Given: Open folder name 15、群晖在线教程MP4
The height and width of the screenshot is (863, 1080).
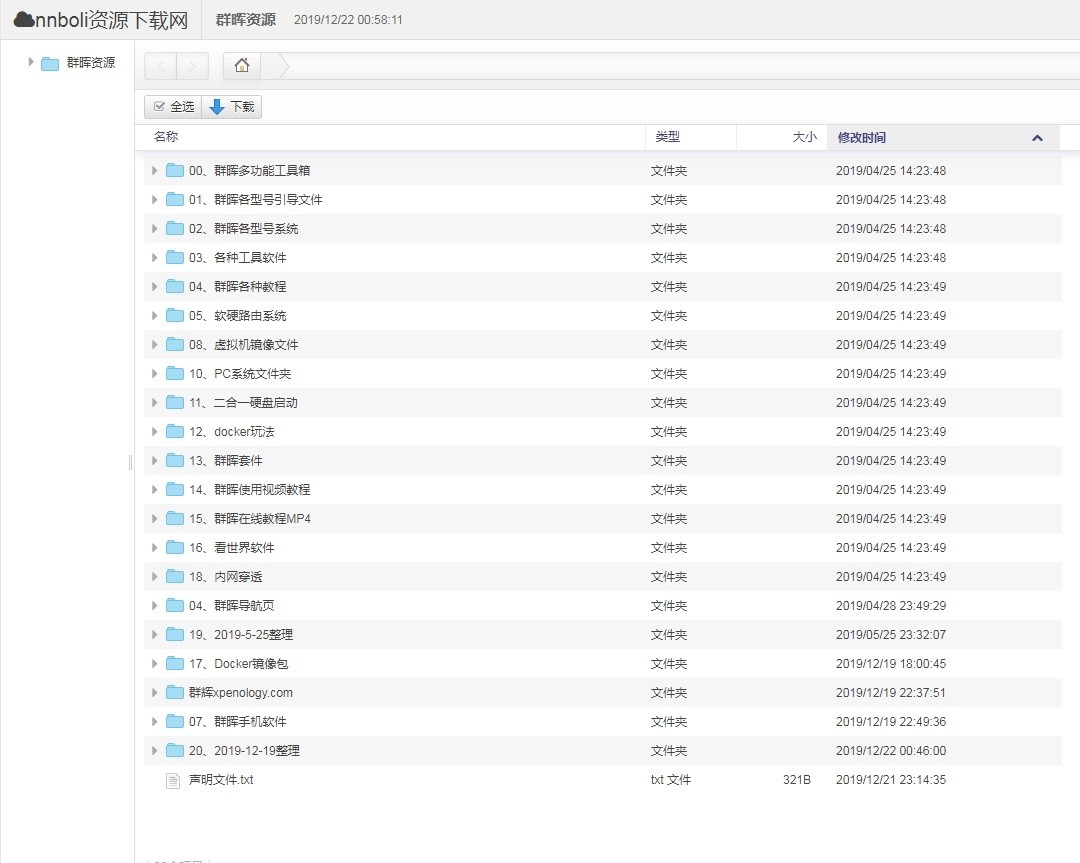Looking at the screenshot, I should 249,519.
